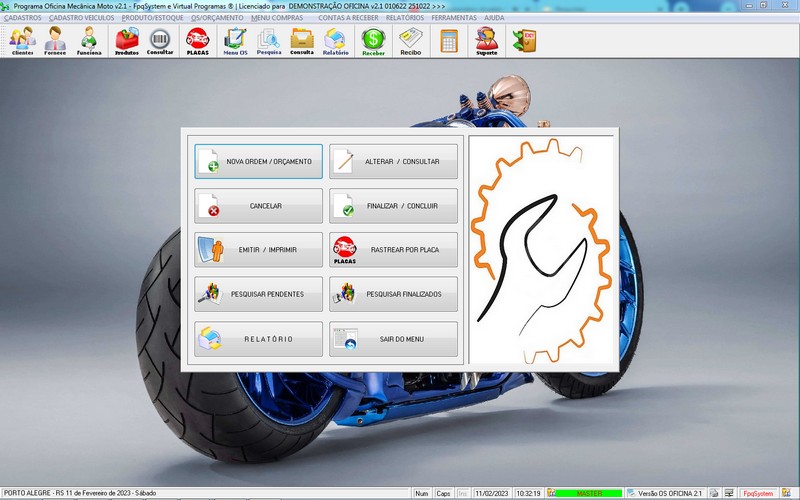Open the PRODUTO/ESTOQUE menu
Image resolution: width=800 pixels, height=500 pixels.
(152, 17)
